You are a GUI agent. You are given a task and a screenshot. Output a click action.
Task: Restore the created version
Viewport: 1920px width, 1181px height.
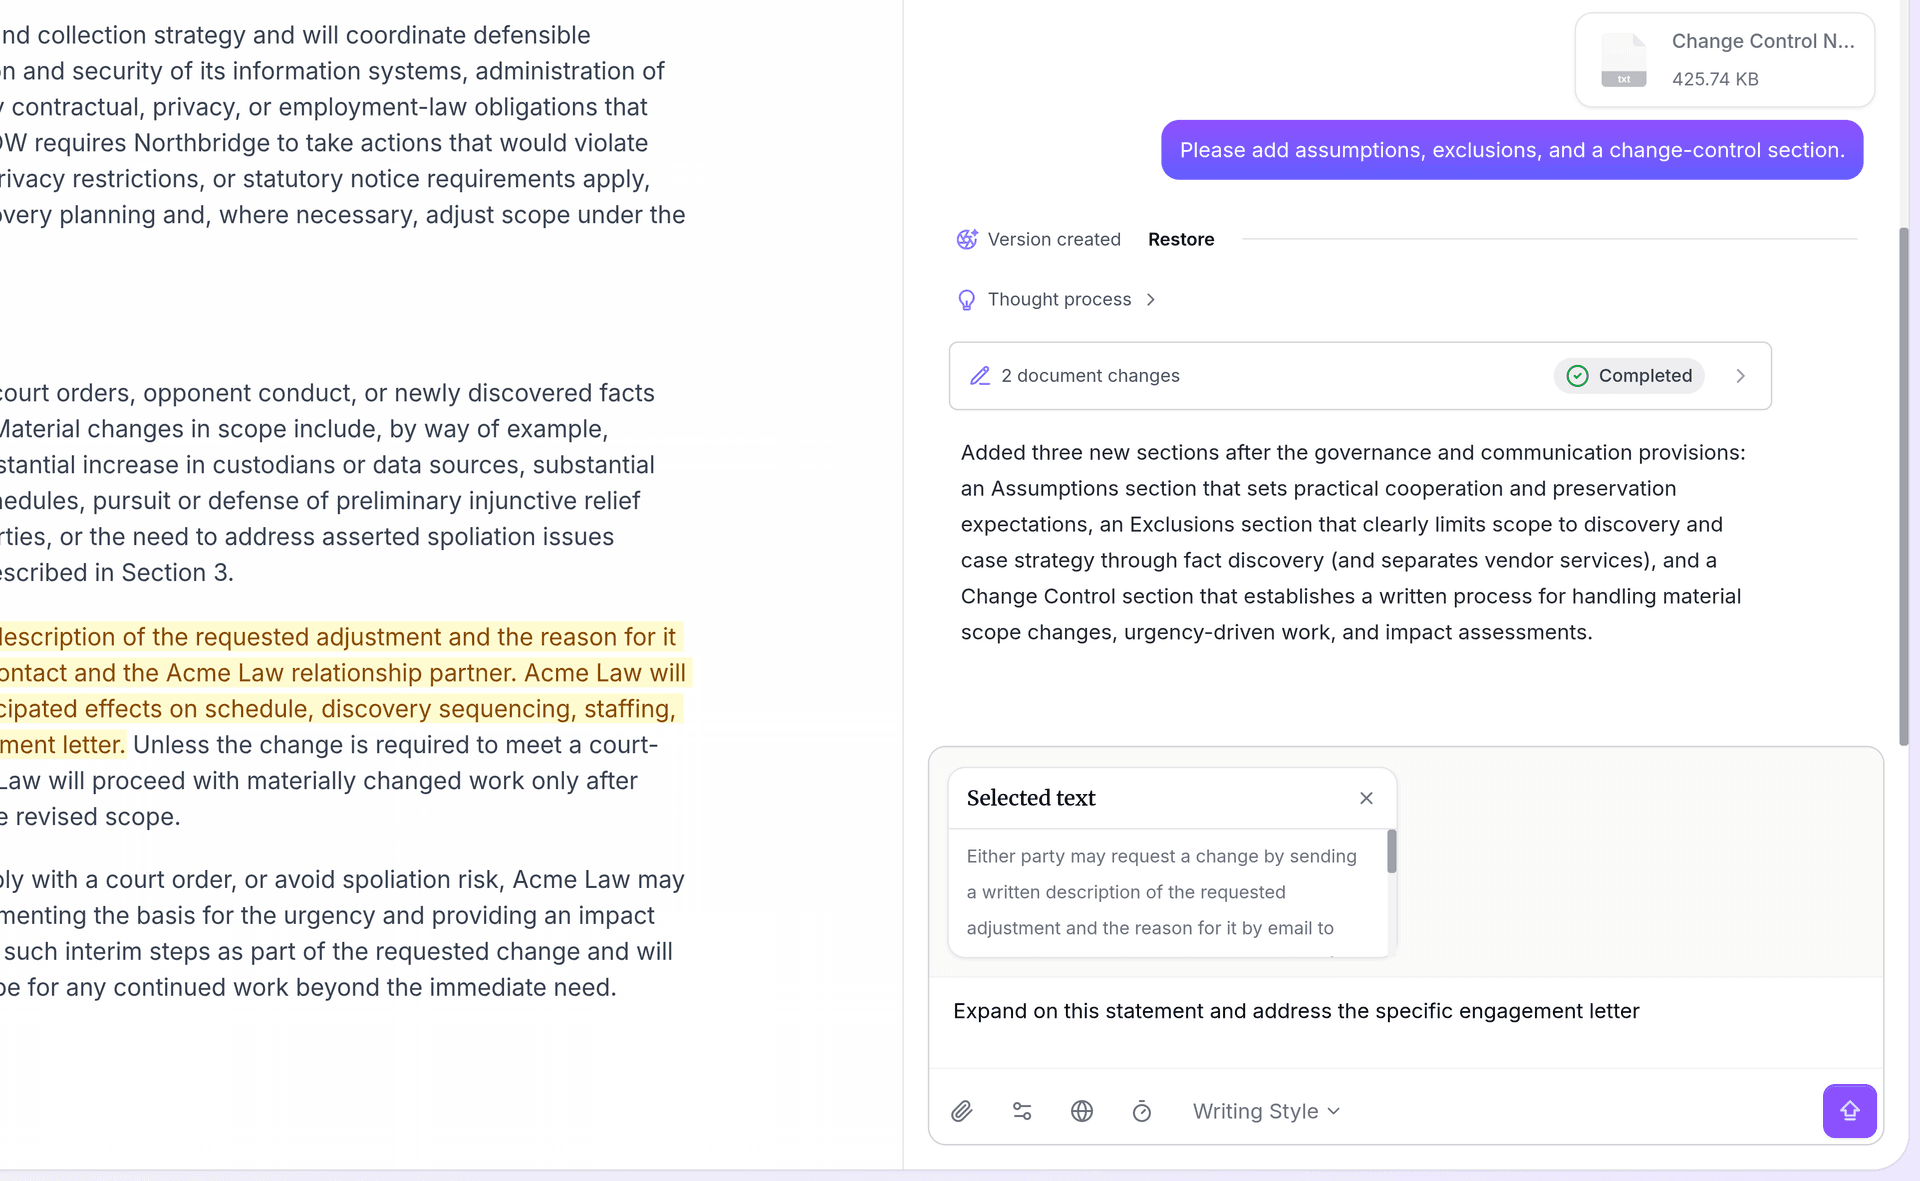pyautogui.click(x=1180, y=239)
